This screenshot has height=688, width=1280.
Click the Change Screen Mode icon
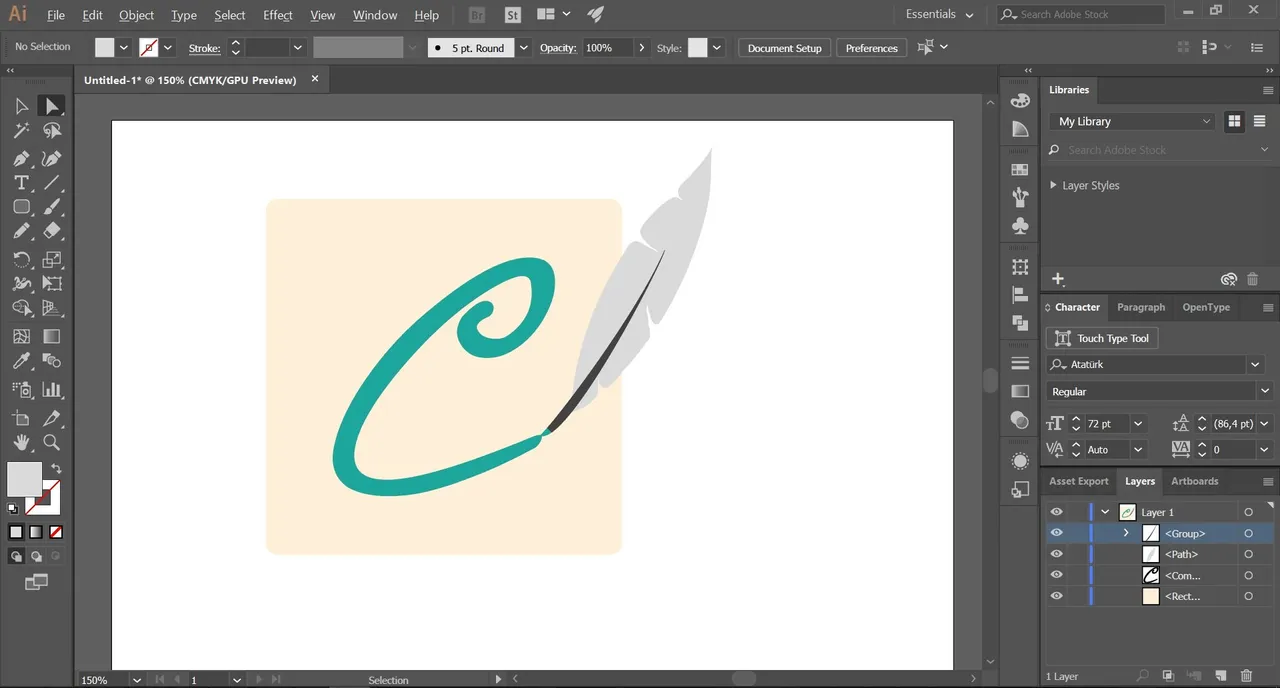coord(37,582)
